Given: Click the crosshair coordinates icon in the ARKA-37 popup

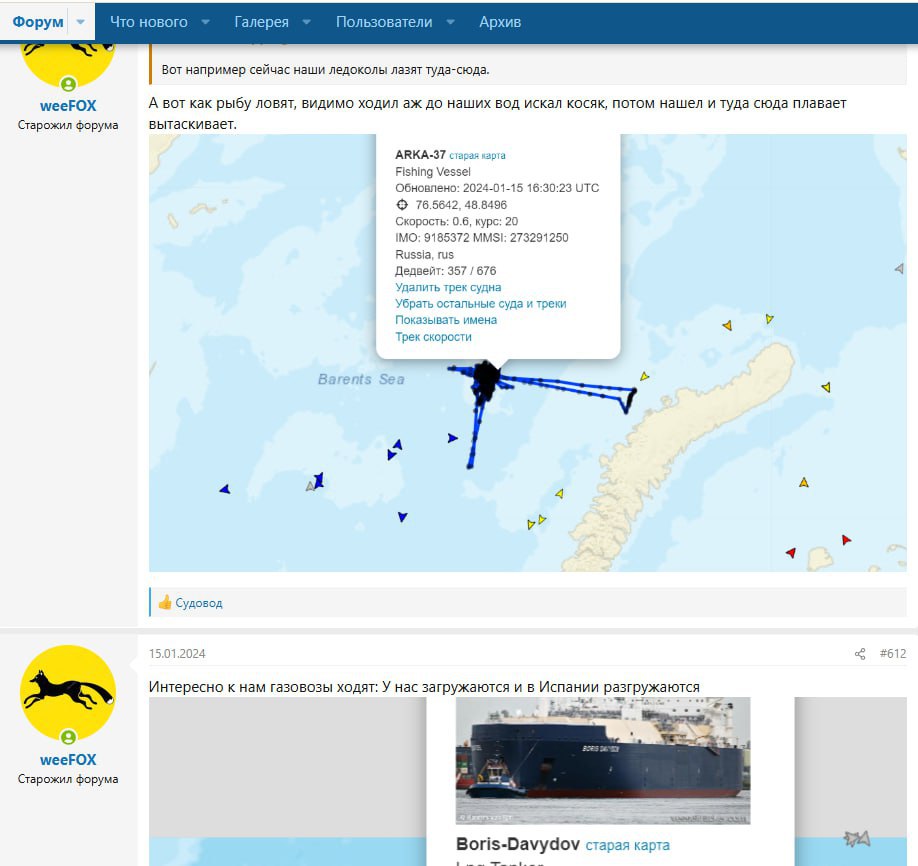Looking at the screenshot, I should pyautogui.click(x=402, y=205).
